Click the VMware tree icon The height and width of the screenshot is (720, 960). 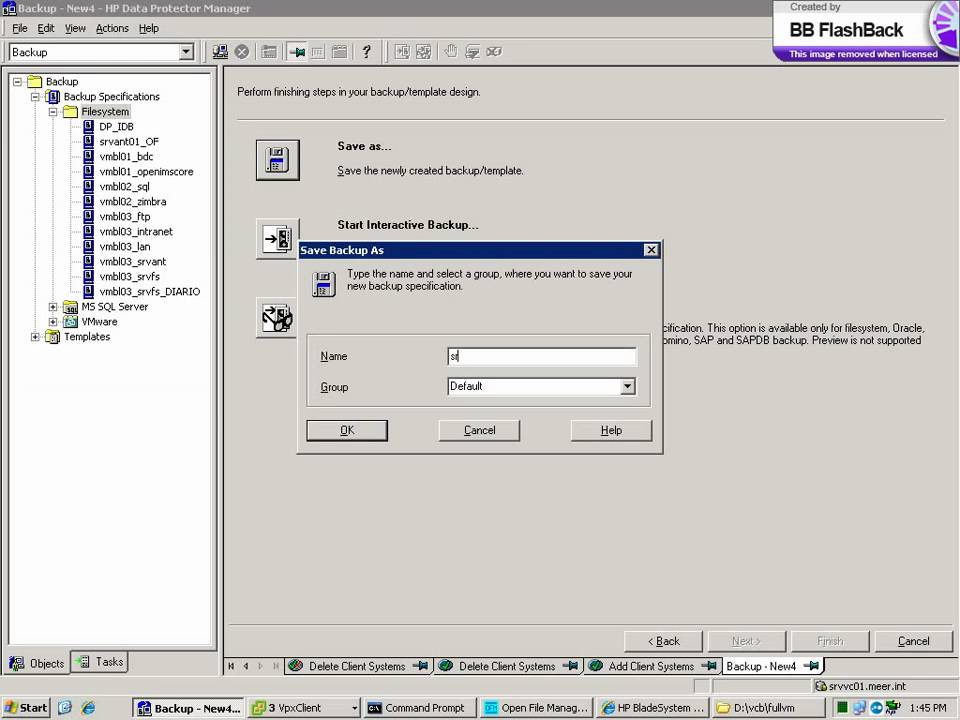[71, 321]
